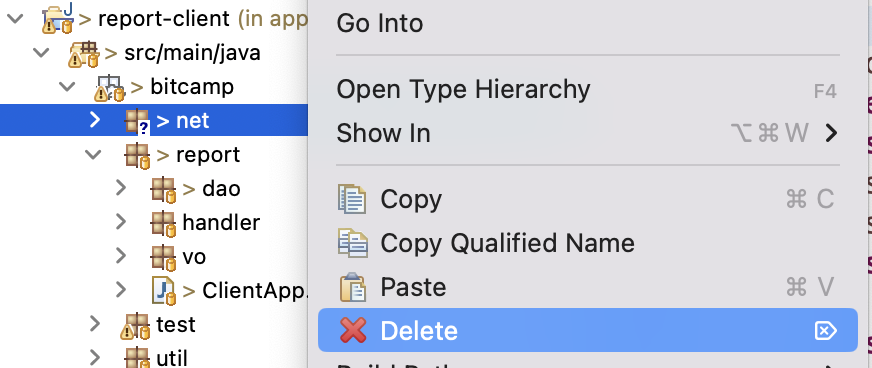Screen dimensions: 872x368
Task: Select the handler package label
Action: coord(221,223)
